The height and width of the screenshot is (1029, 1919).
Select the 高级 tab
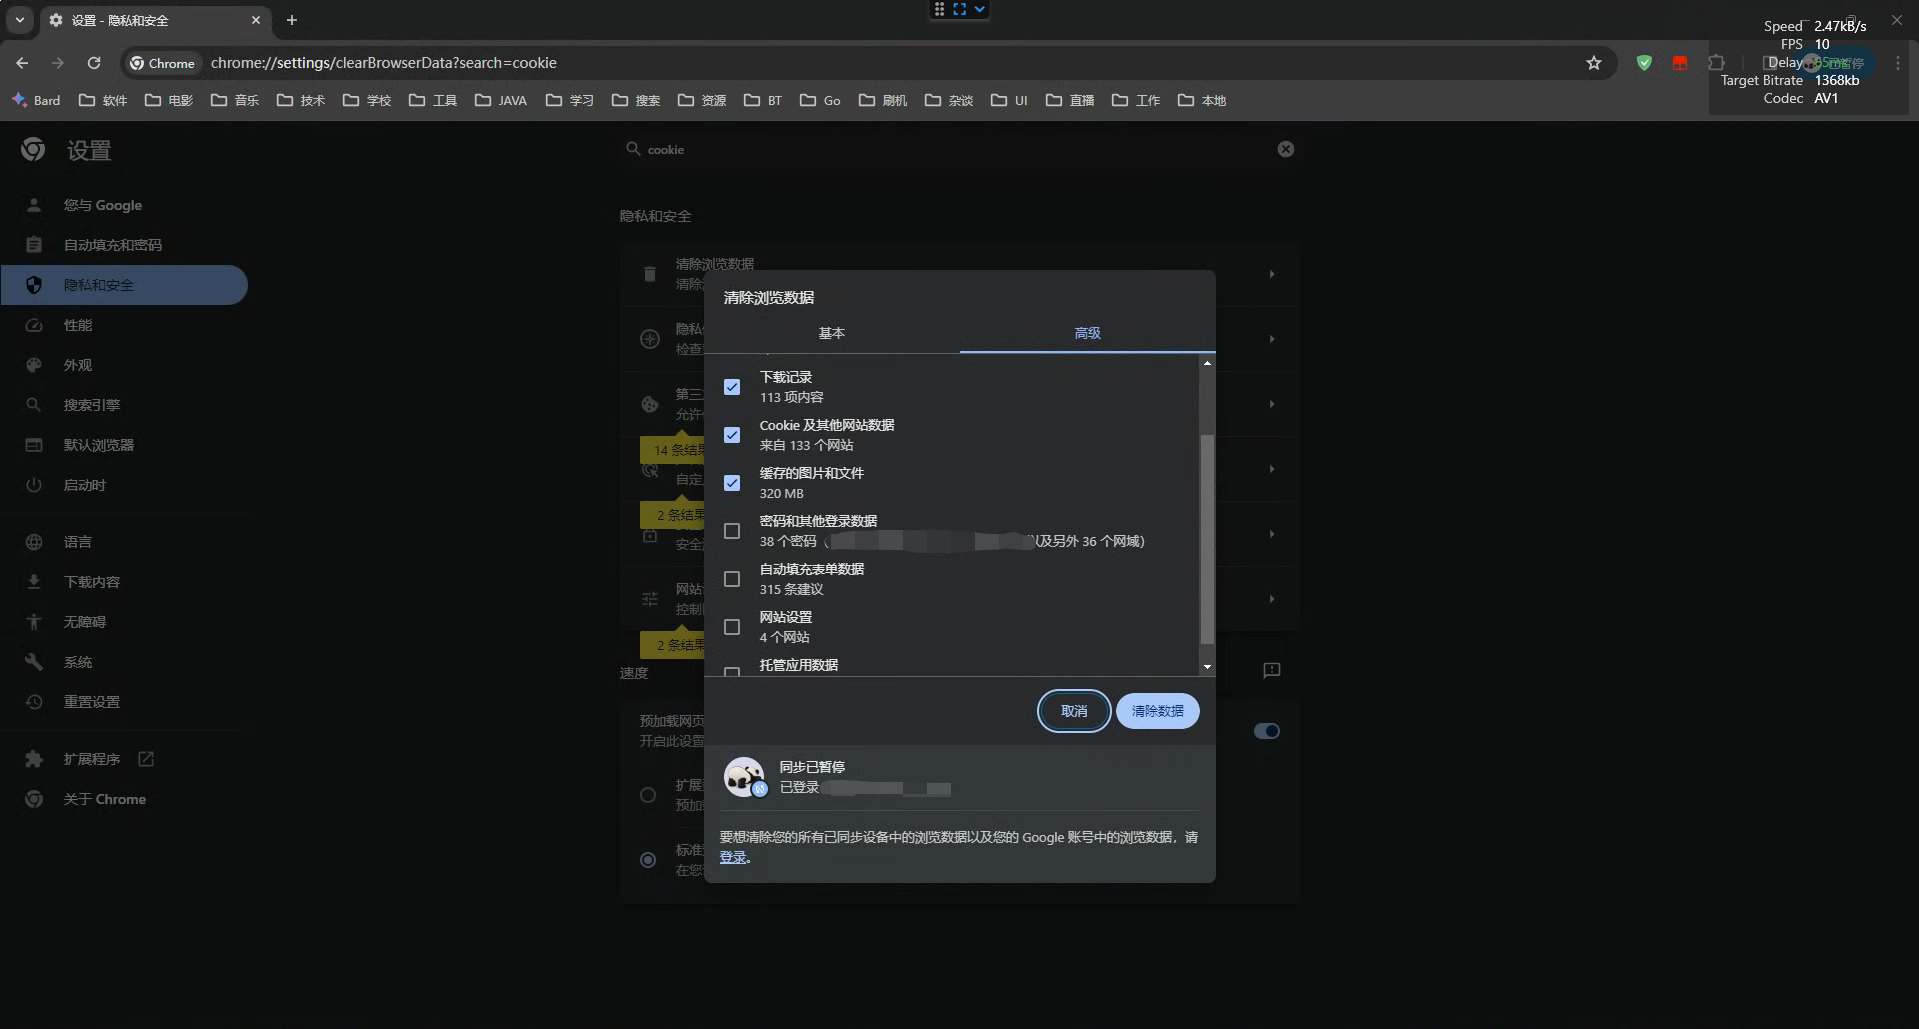1087,333
